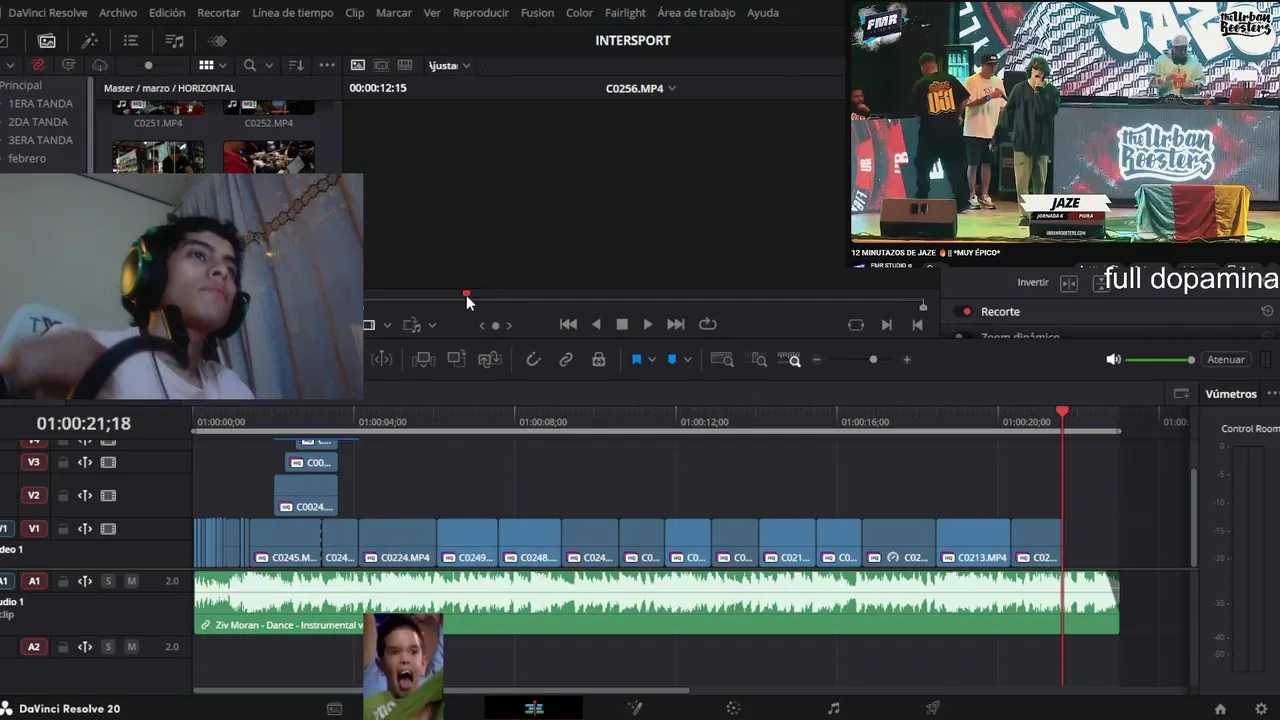This screenshot has width=1280, height=720.
Task: Open the Edición menu
Action: (x=167, y=13)
